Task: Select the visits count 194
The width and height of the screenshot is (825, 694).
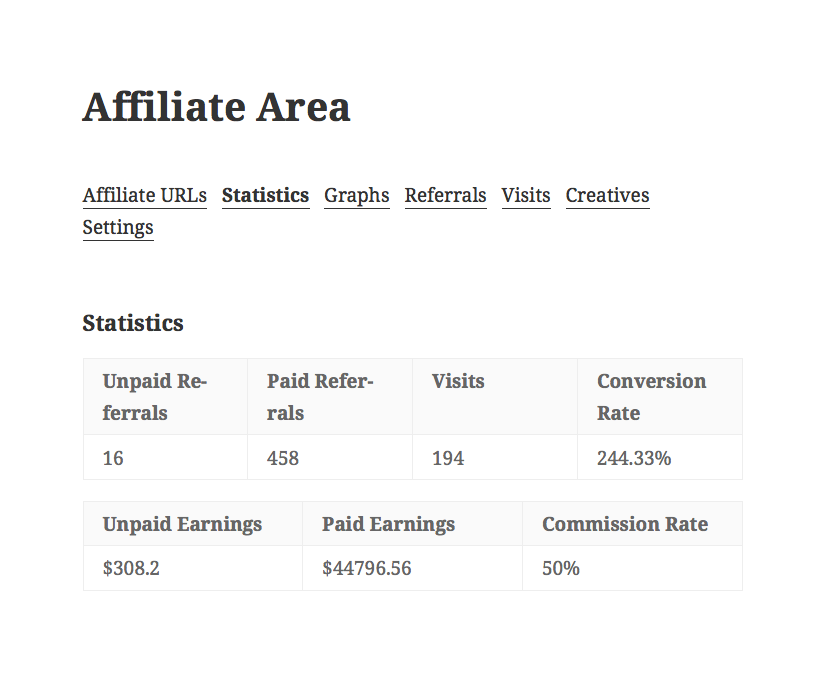Action: coord(448,458)
